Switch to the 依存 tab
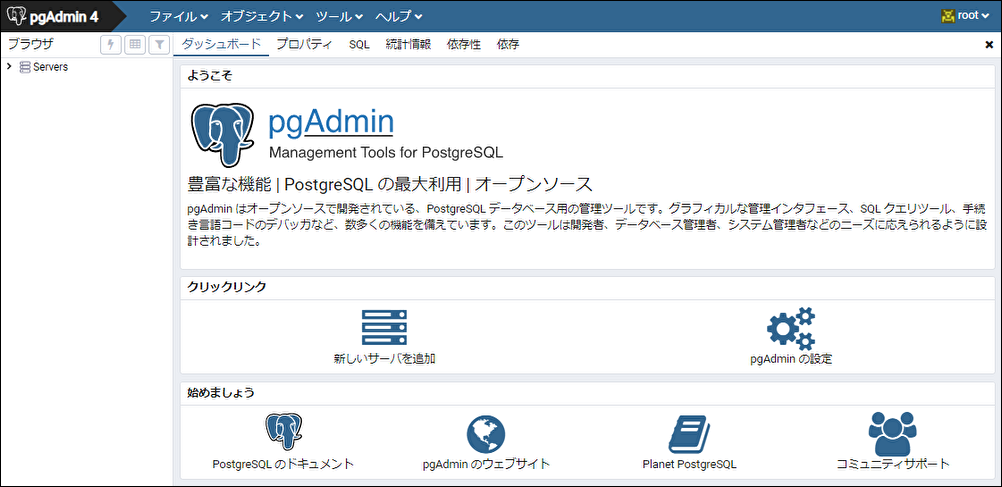The image size is (1002, 487). click(508, 45)
